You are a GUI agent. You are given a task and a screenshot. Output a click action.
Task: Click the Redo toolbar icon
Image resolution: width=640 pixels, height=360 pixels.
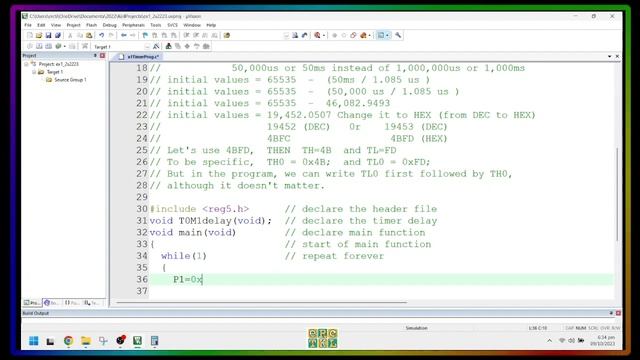(111, 36)
